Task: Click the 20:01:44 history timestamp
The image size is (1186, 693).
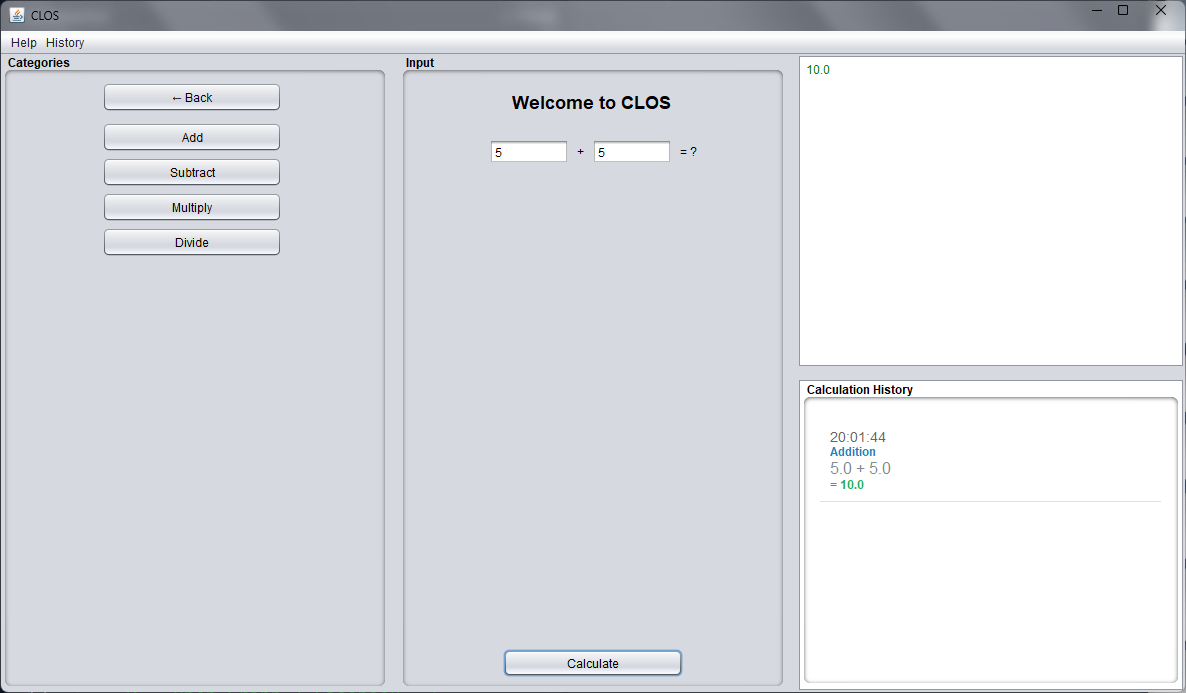Action: (x=857, y=437)
